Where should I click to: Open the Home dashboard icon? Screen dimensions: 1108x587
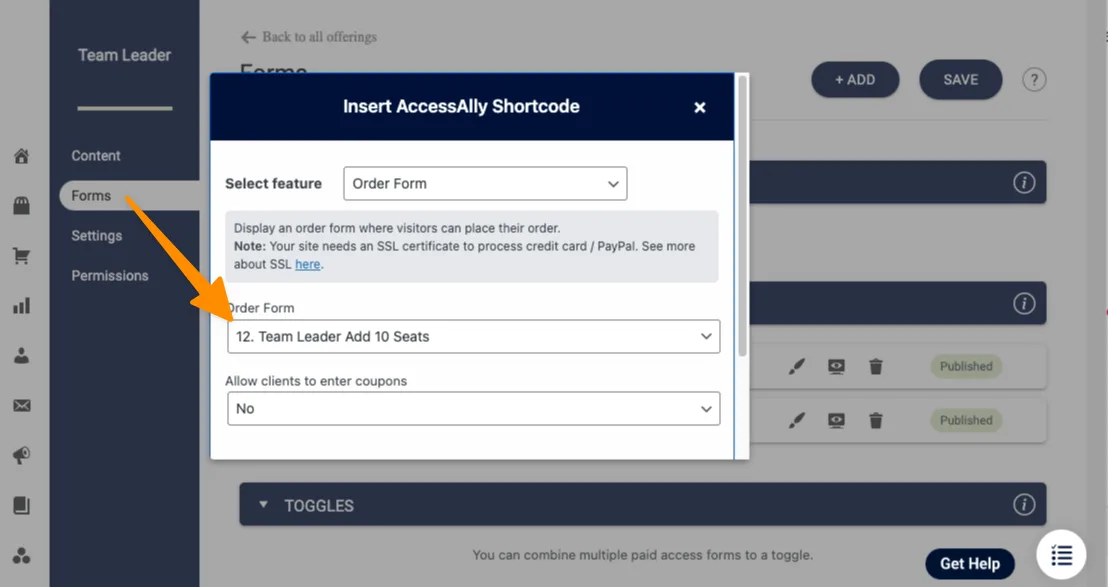22,156
